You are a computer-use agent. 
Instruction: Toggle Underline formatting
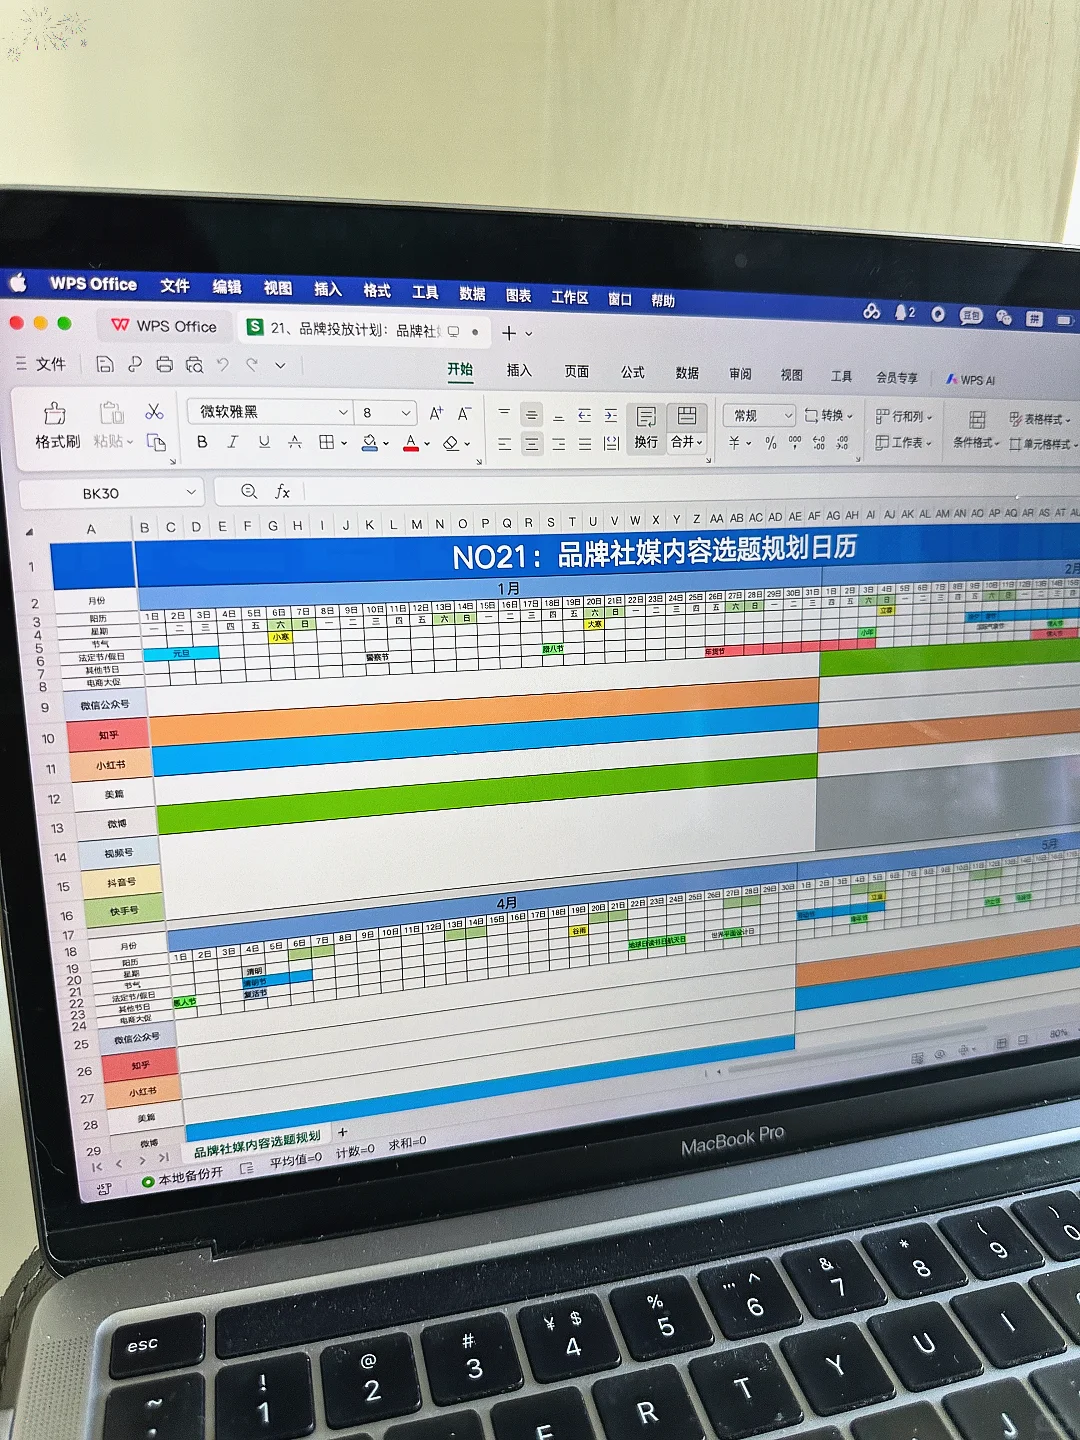pyautogui.click(x=263, y=441)
